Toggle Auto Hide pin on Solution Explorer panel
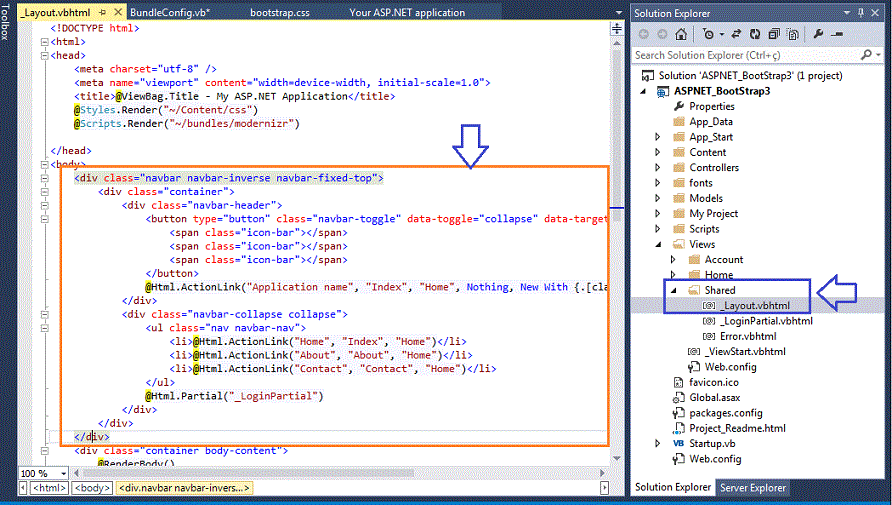 tap(861, 13)
